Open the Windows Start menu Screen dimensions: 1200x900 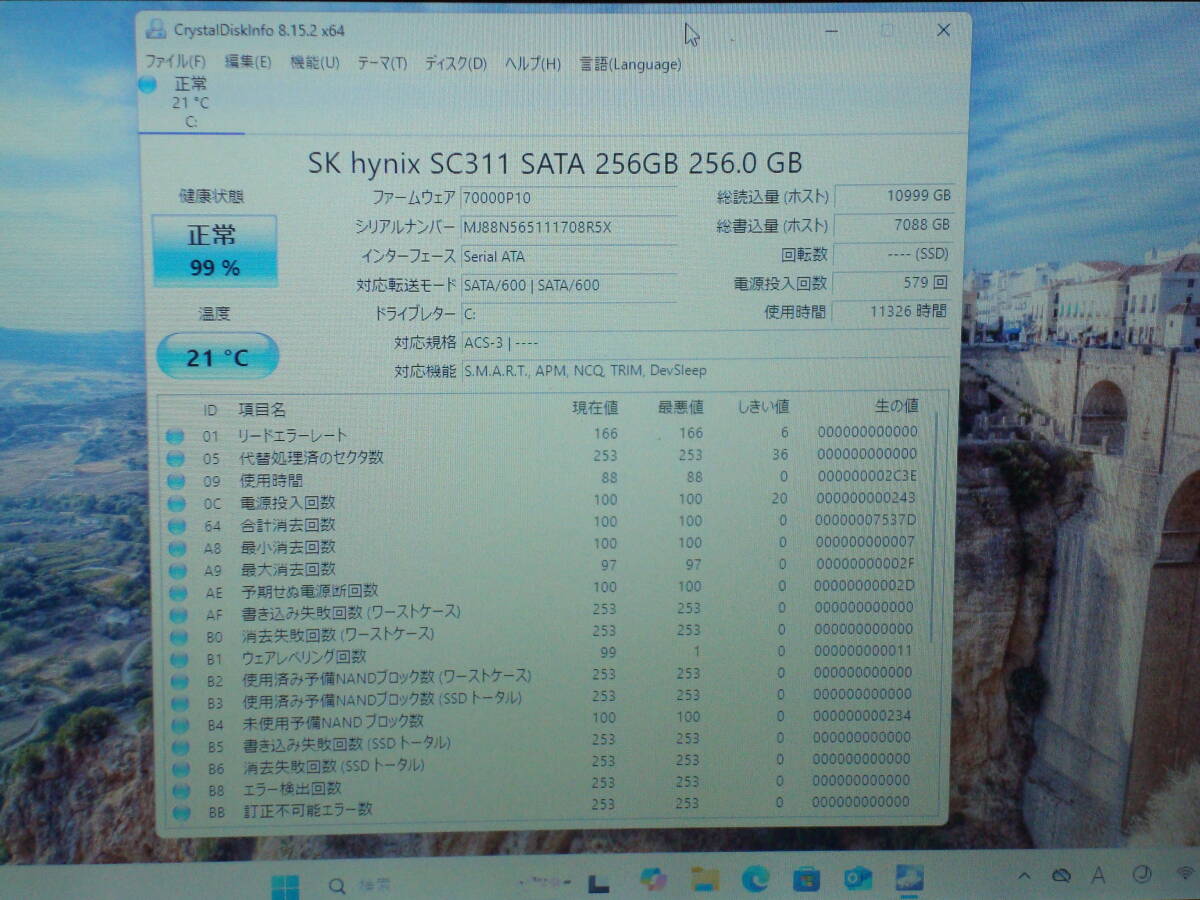click(x=284, y=885)
